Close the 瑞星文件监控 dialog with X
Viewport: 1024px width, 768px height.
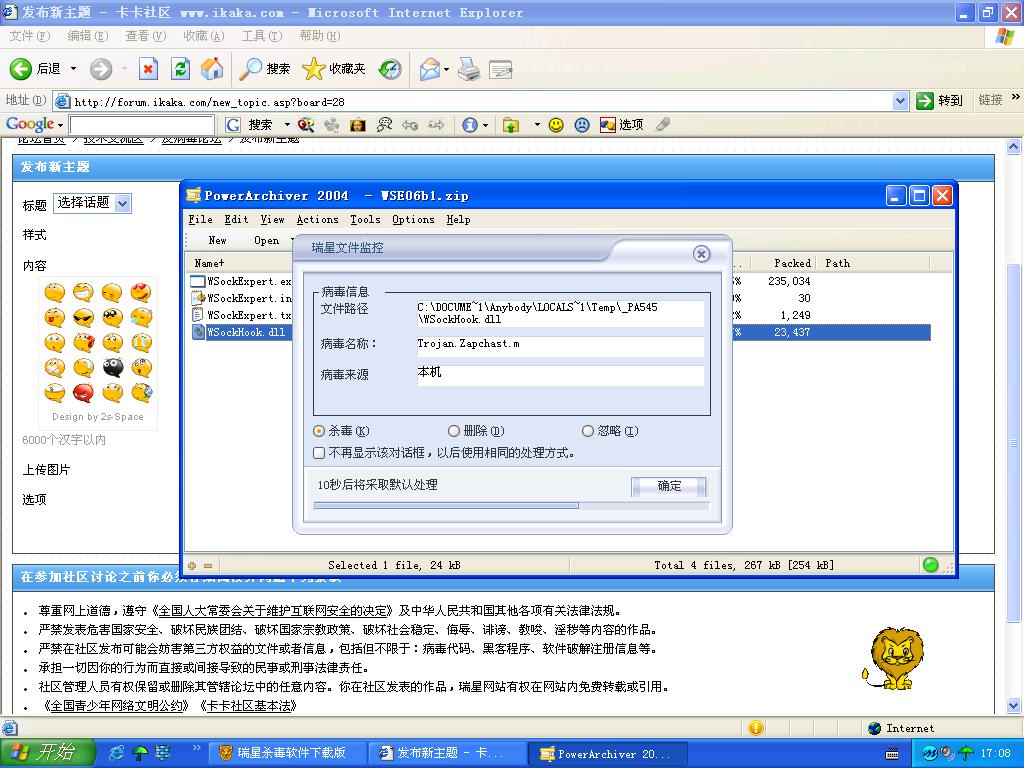[701, 254]
